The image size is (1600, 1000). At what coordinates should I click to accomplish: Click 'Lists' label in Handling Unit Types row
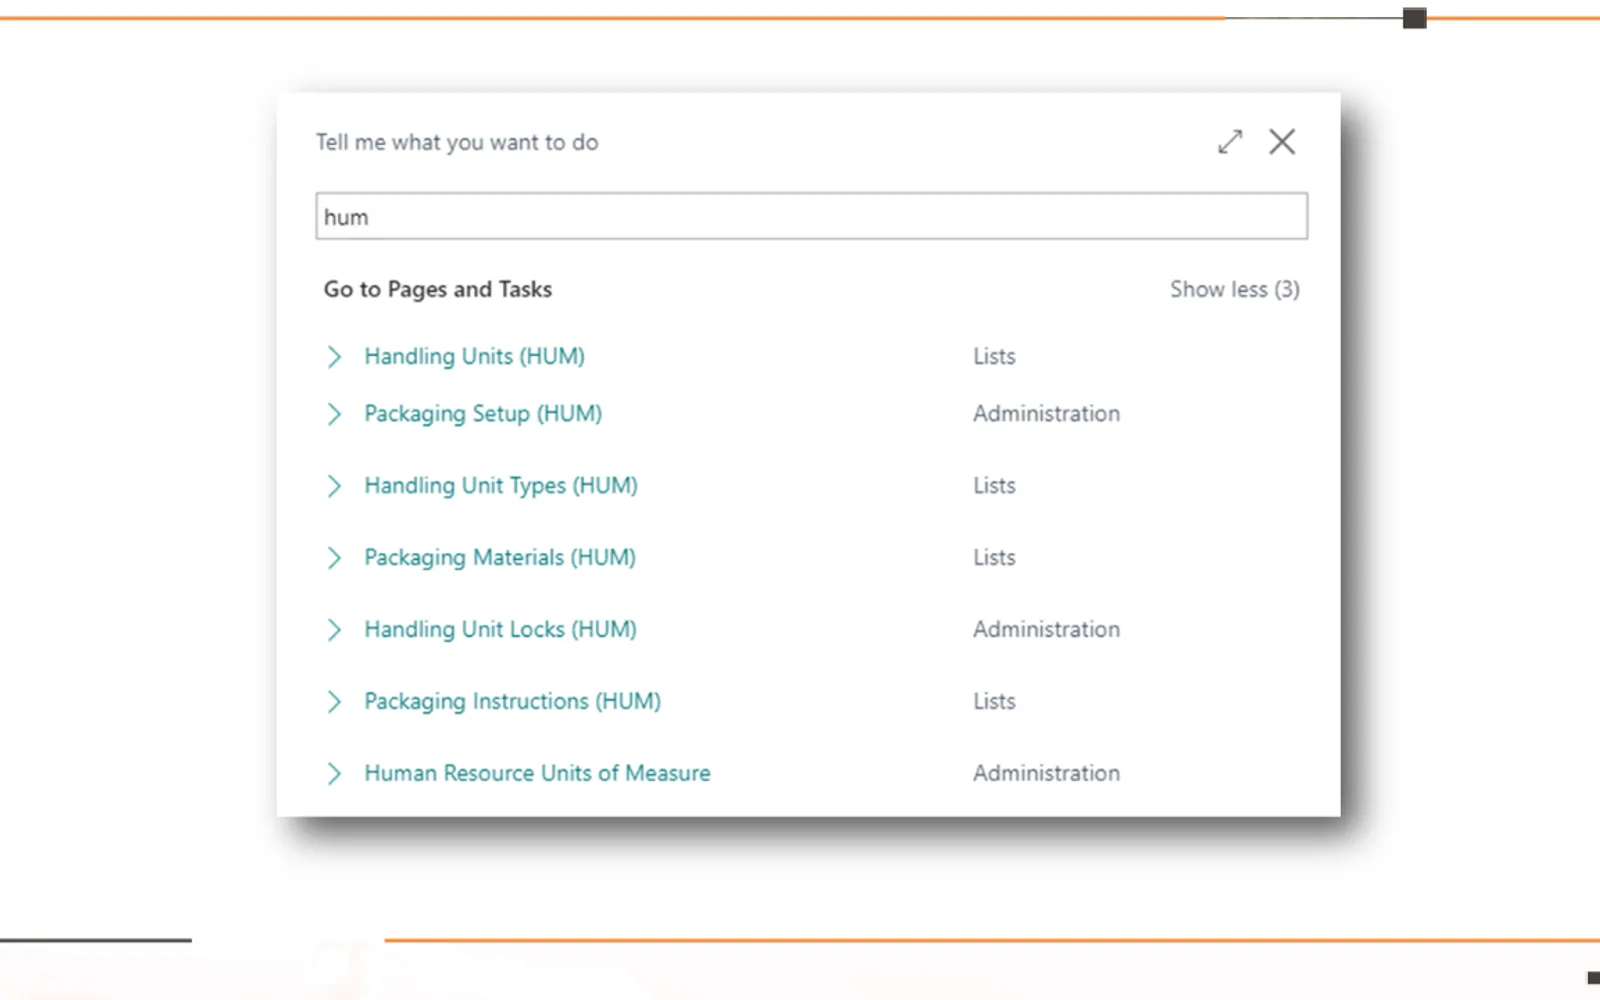pos(994,485)
